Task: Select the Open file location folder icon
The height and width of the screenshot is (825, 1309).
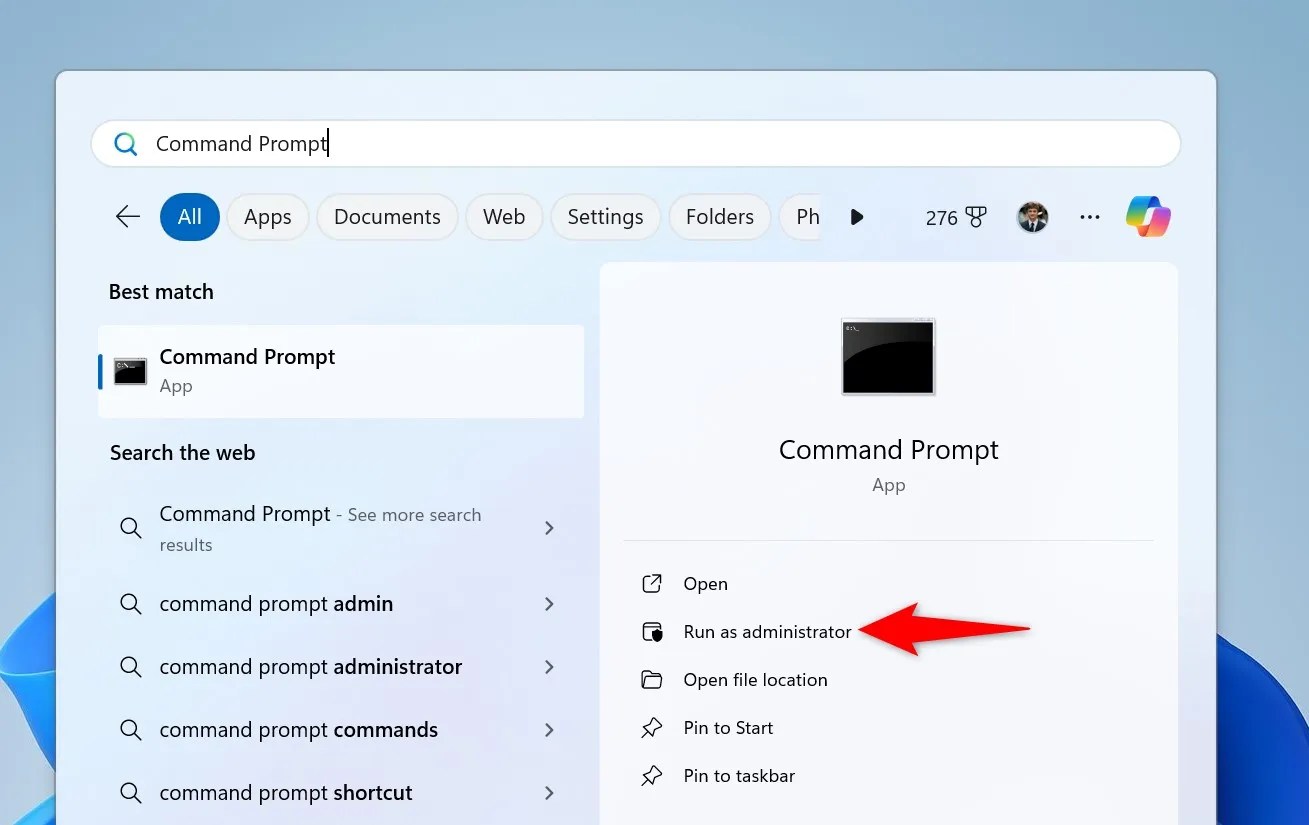Action: click(652, 679)
